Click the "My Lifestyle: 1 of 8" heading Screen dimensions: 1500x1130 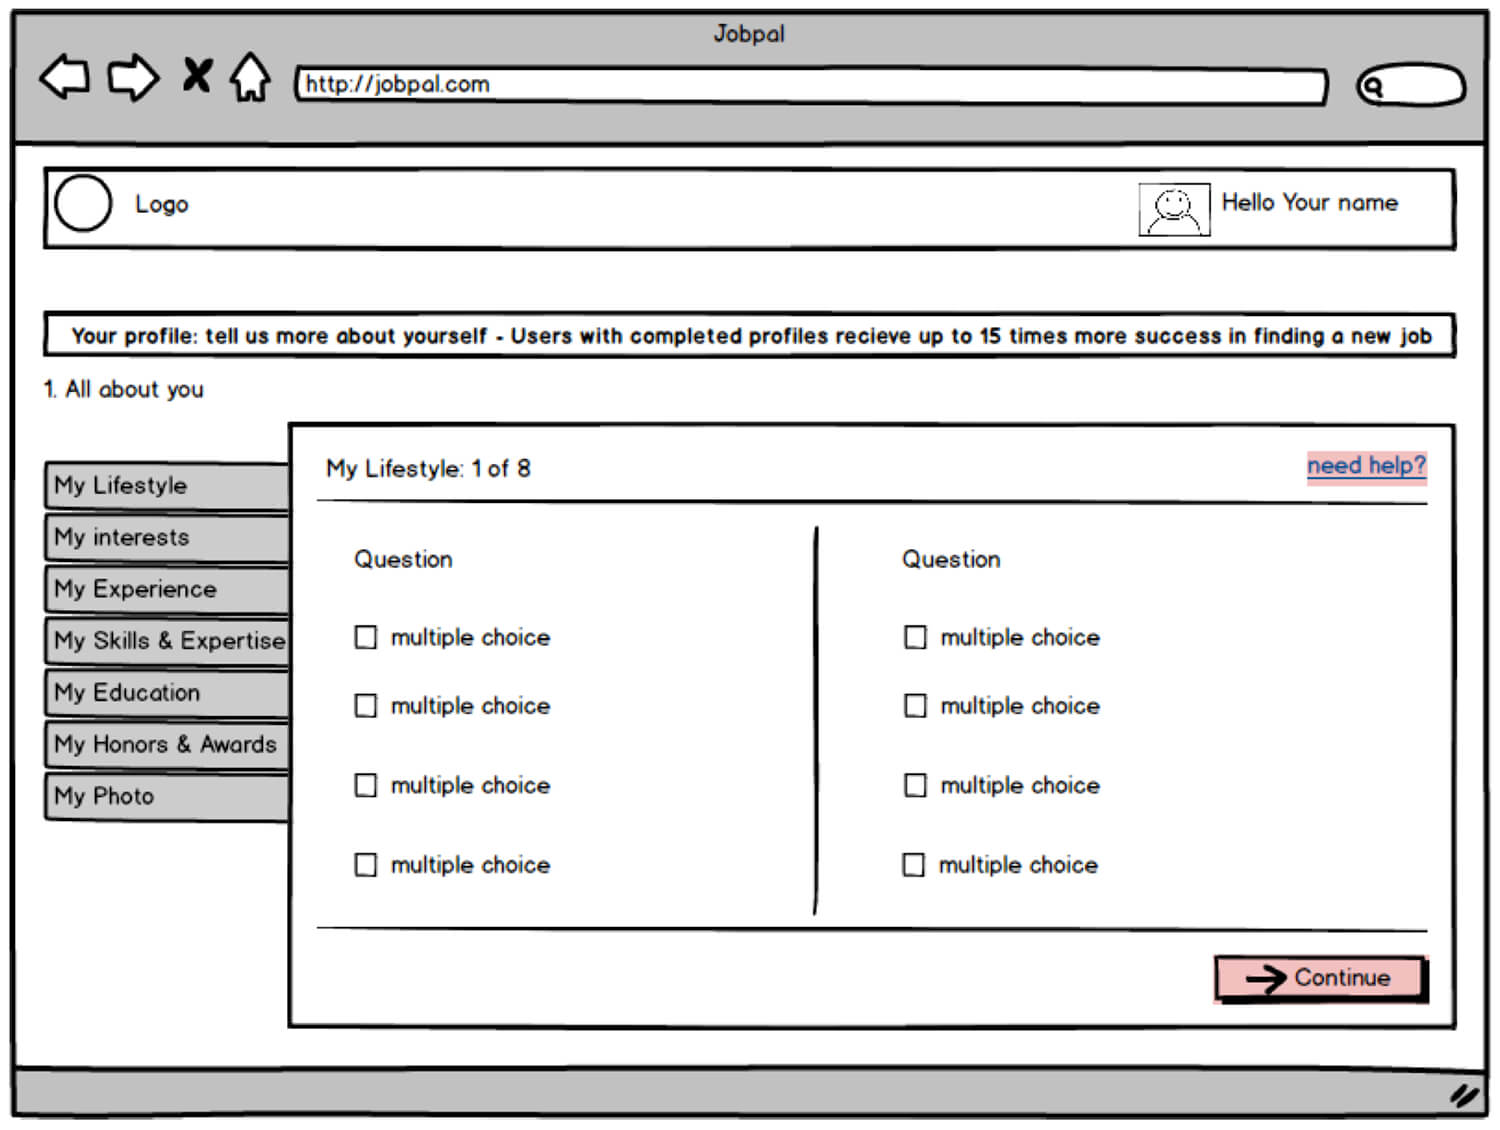428,469
